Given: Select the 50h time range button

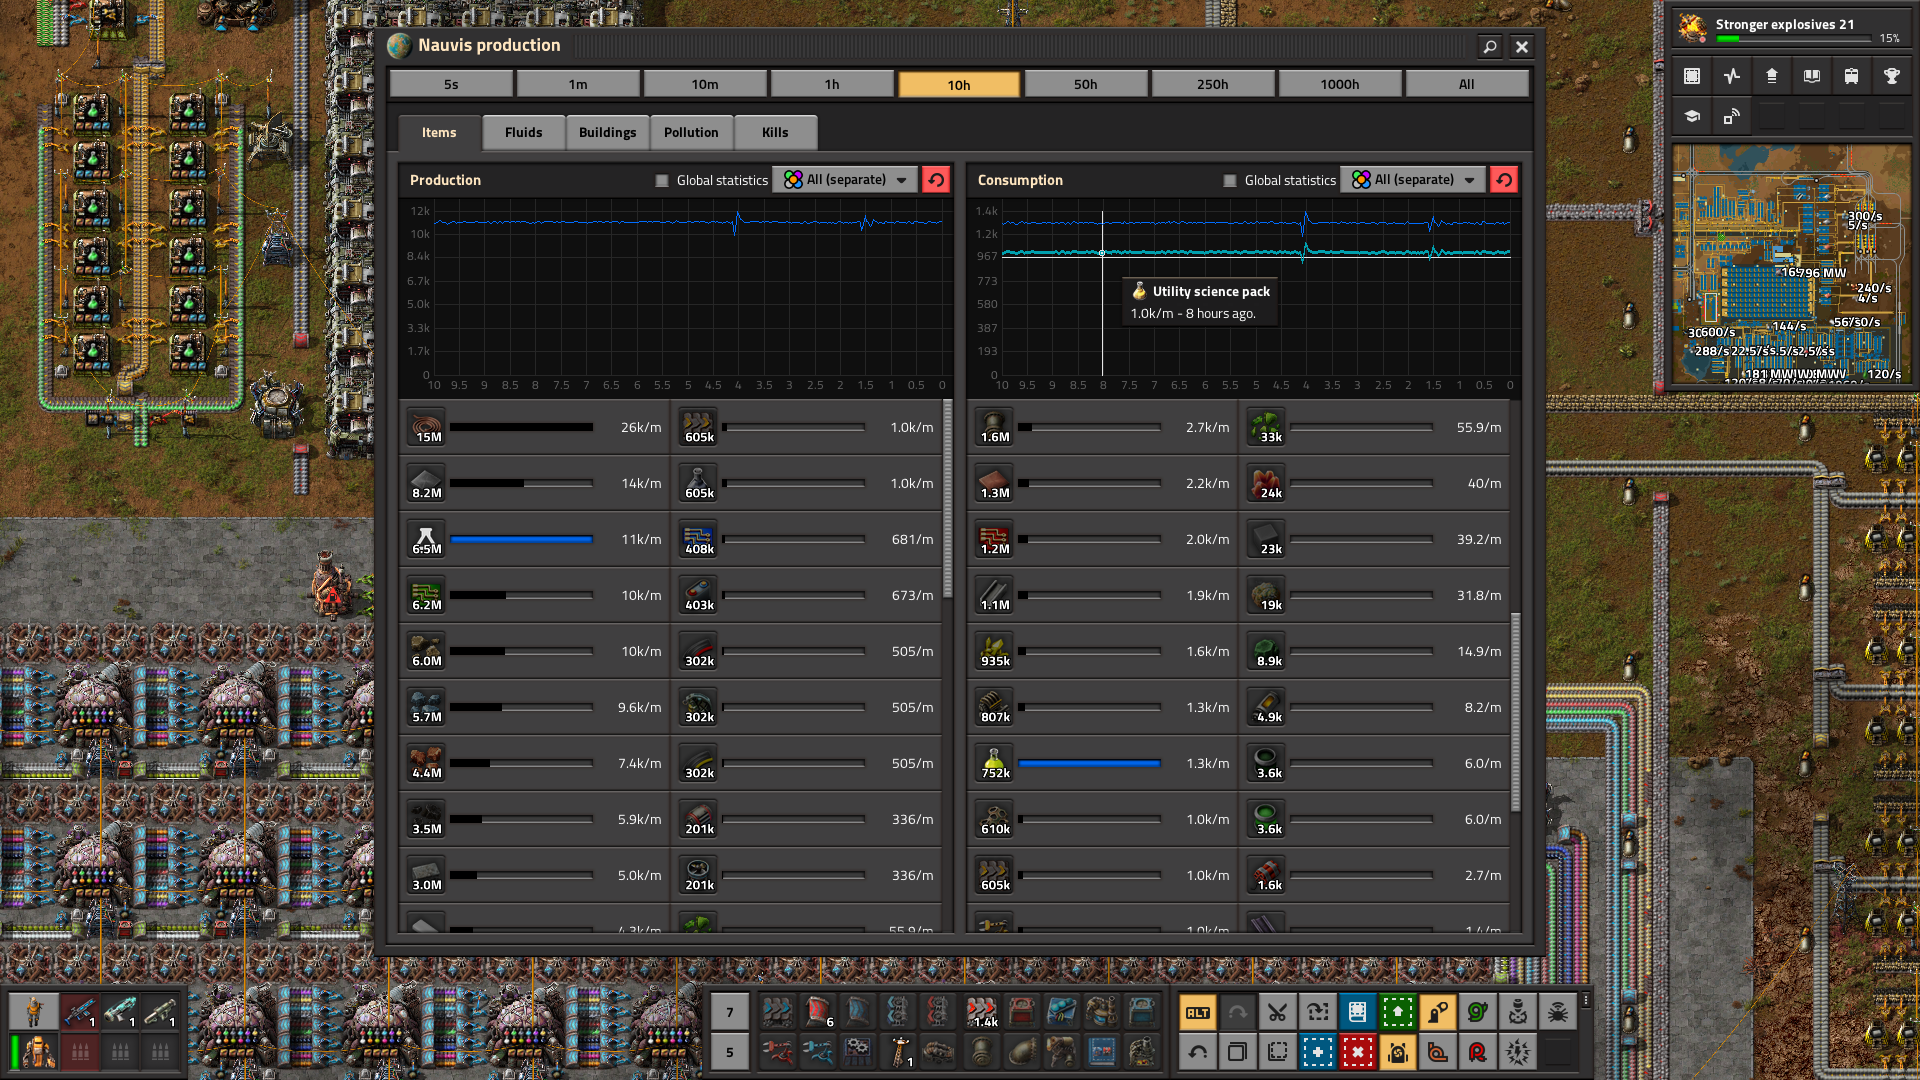Looking at the screenshot, I should [1085, 83].
